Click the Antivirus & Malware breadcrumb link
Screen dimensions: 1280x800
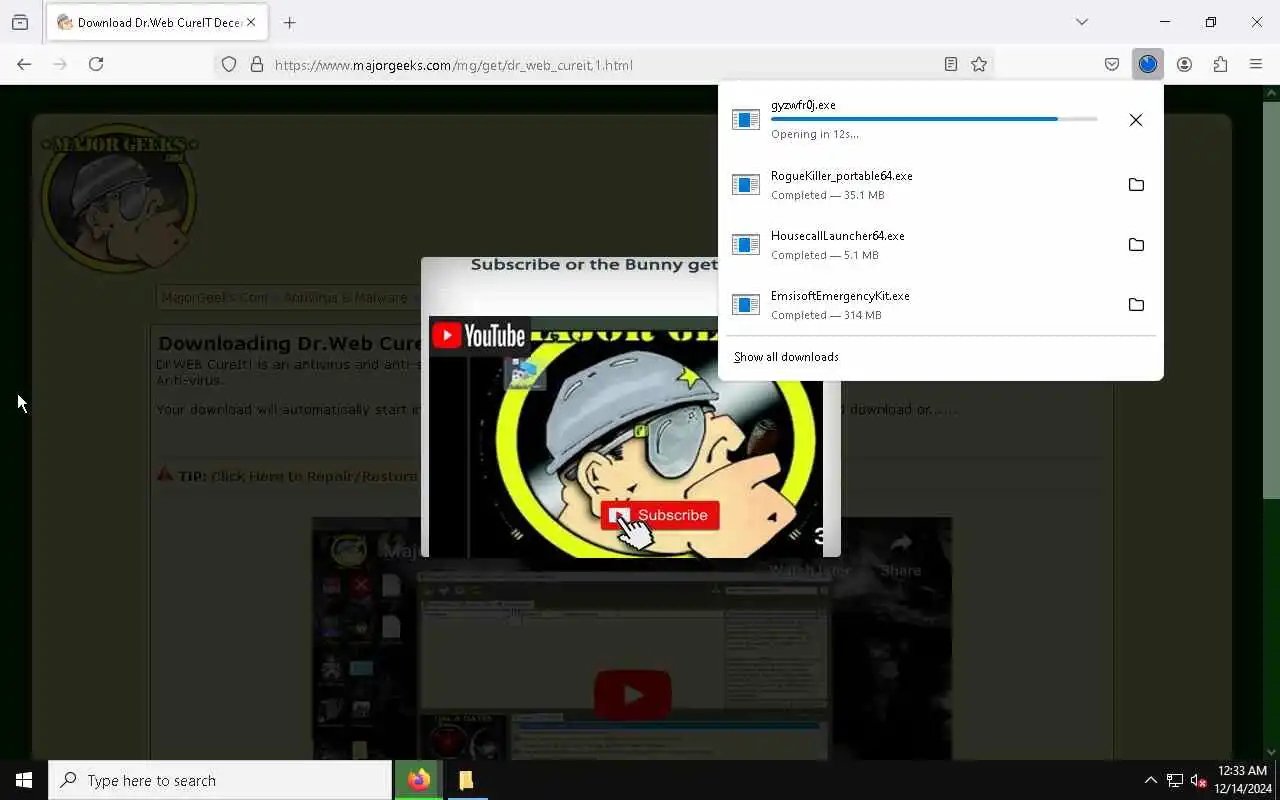(345, 298)
